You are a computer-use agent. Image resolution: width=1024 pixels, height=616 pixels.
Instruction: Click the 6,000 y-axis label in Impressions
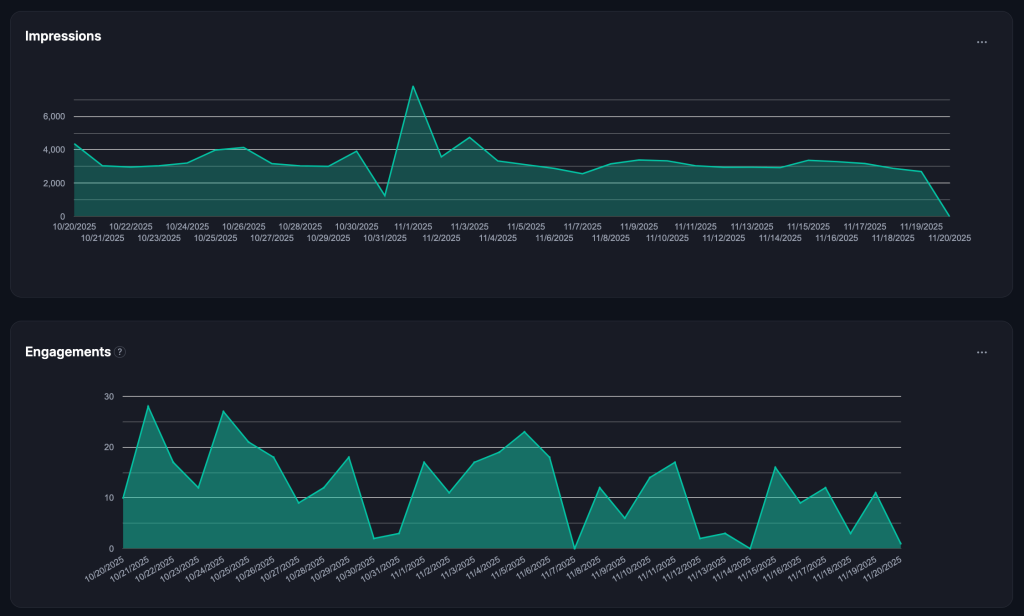(53, 117)
